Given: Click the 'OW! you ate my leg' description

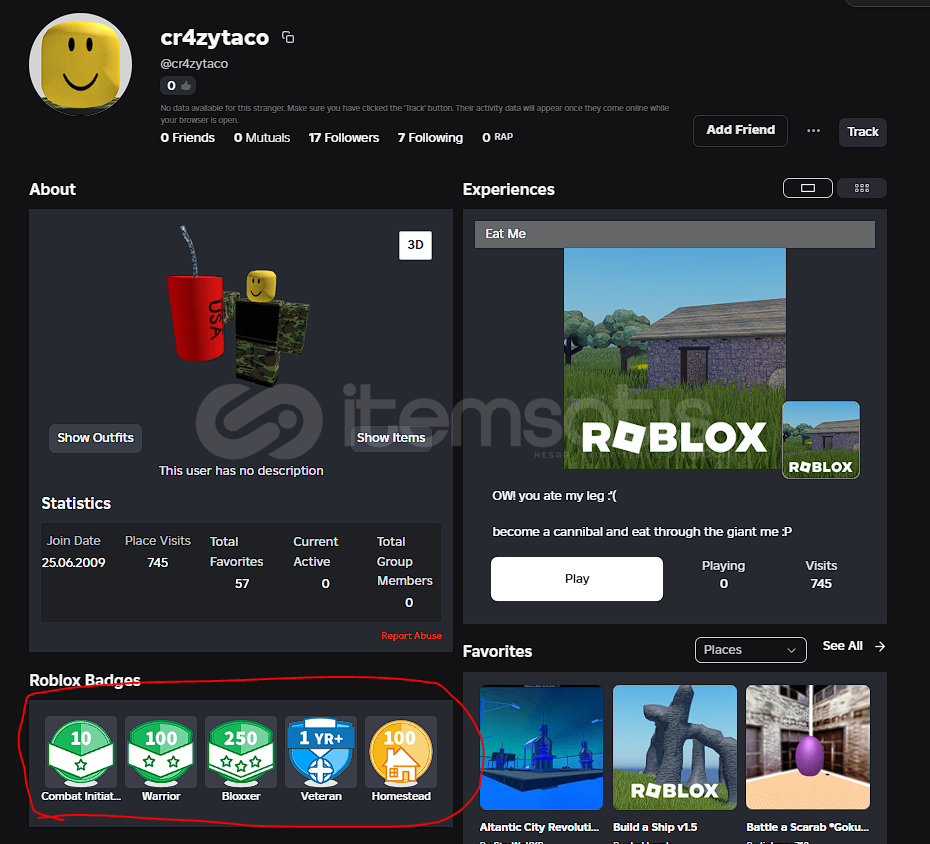Looking at the screenshot, I should [554, 496].
